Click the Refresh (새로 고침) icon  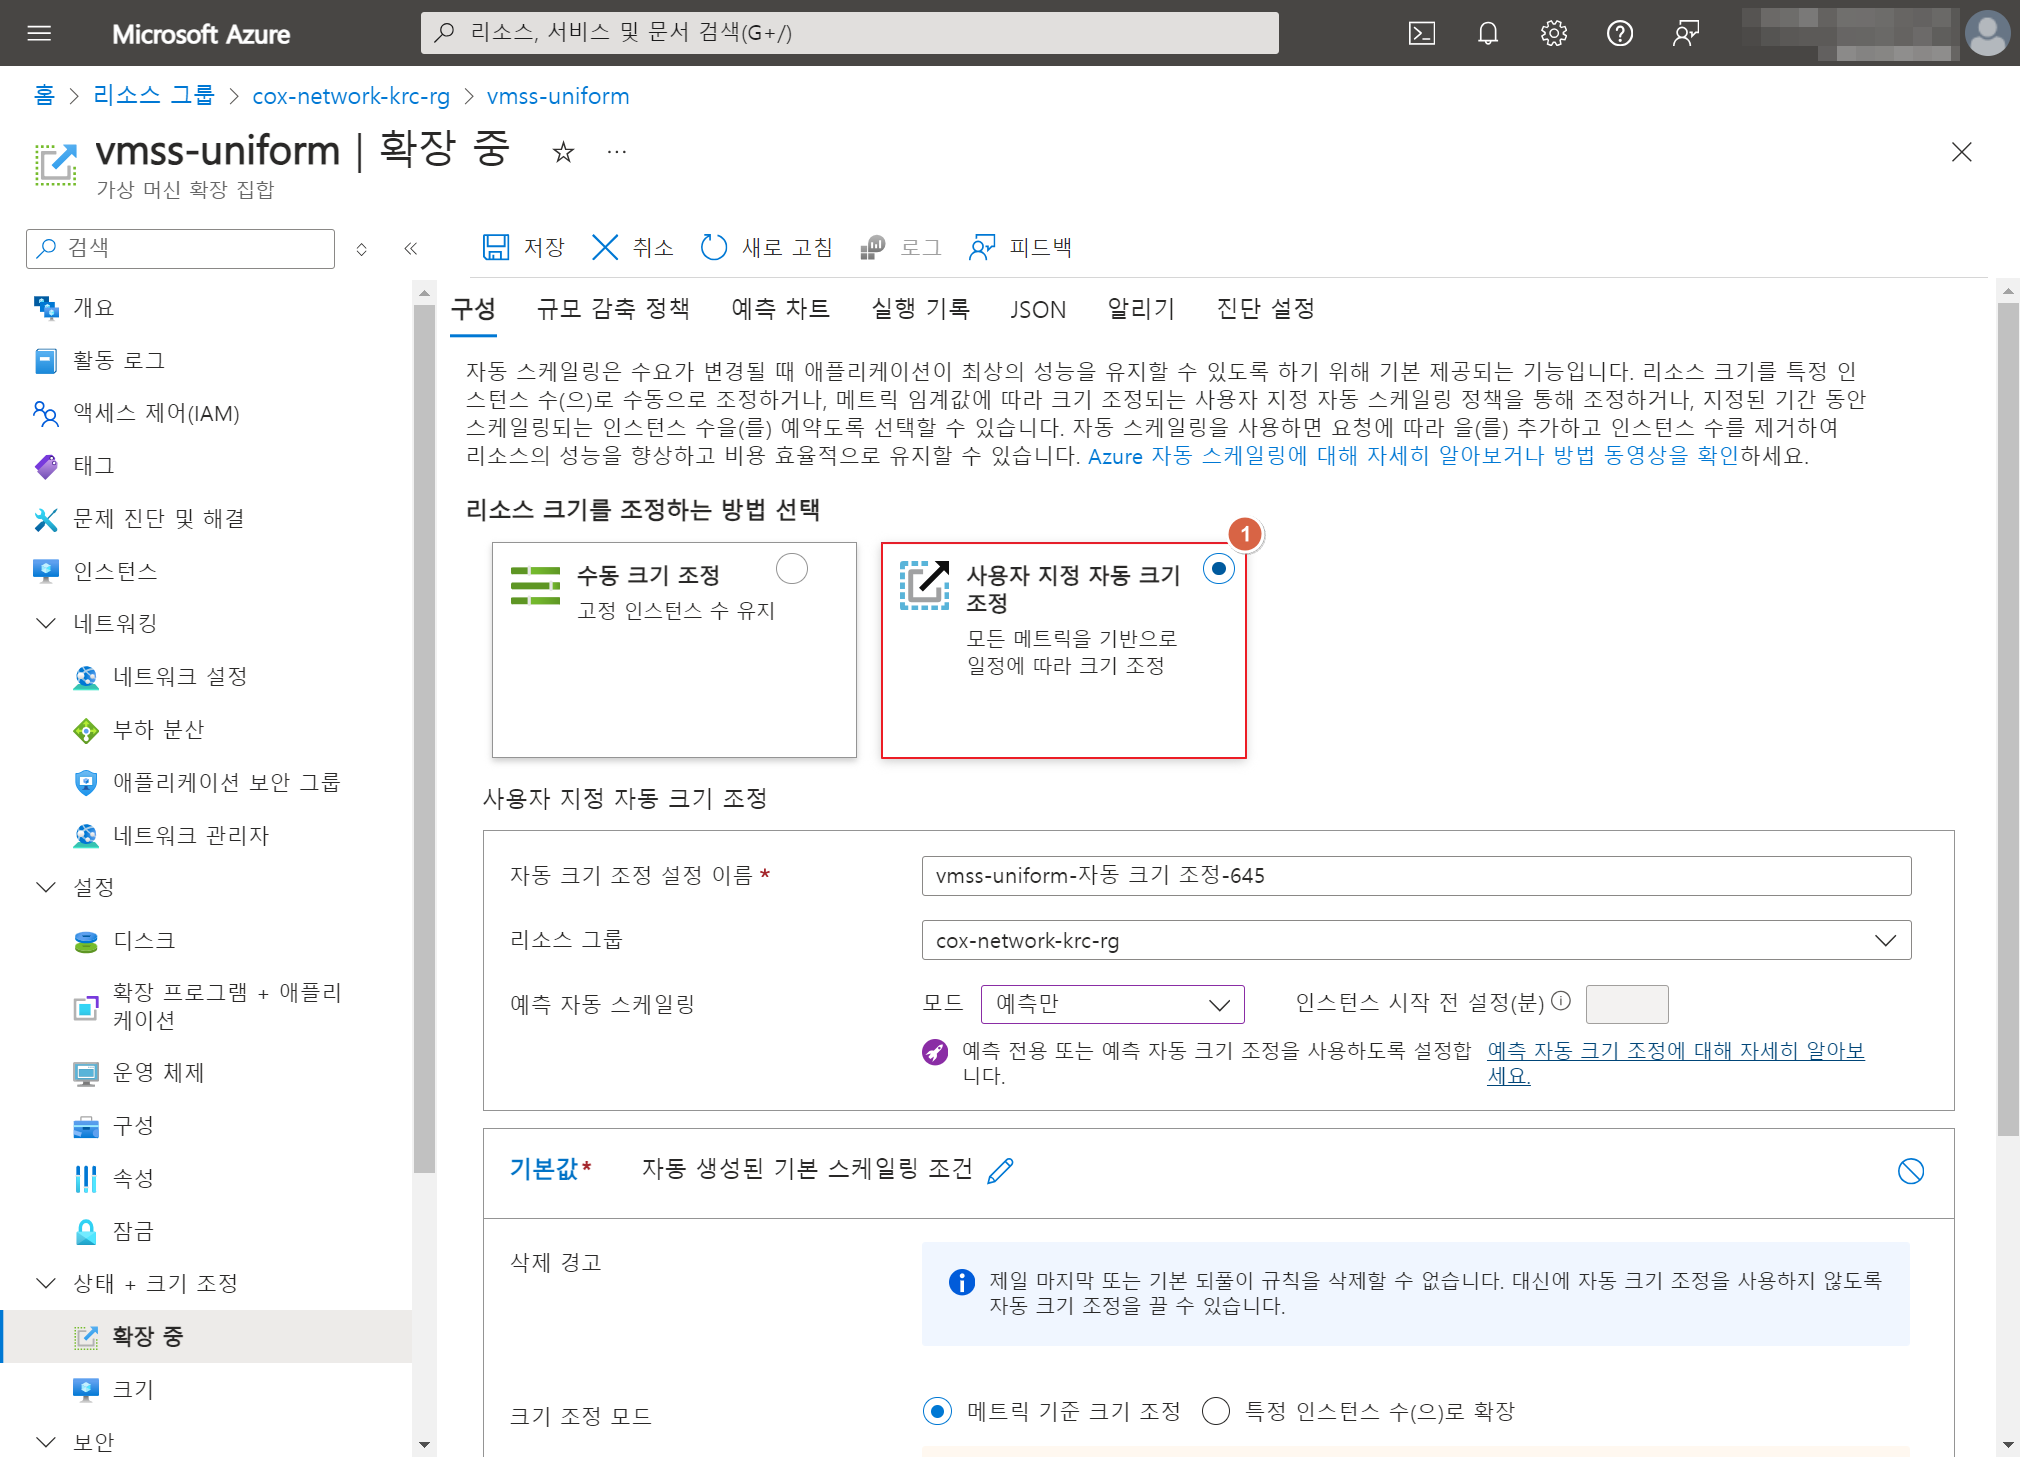click(713, 247)
